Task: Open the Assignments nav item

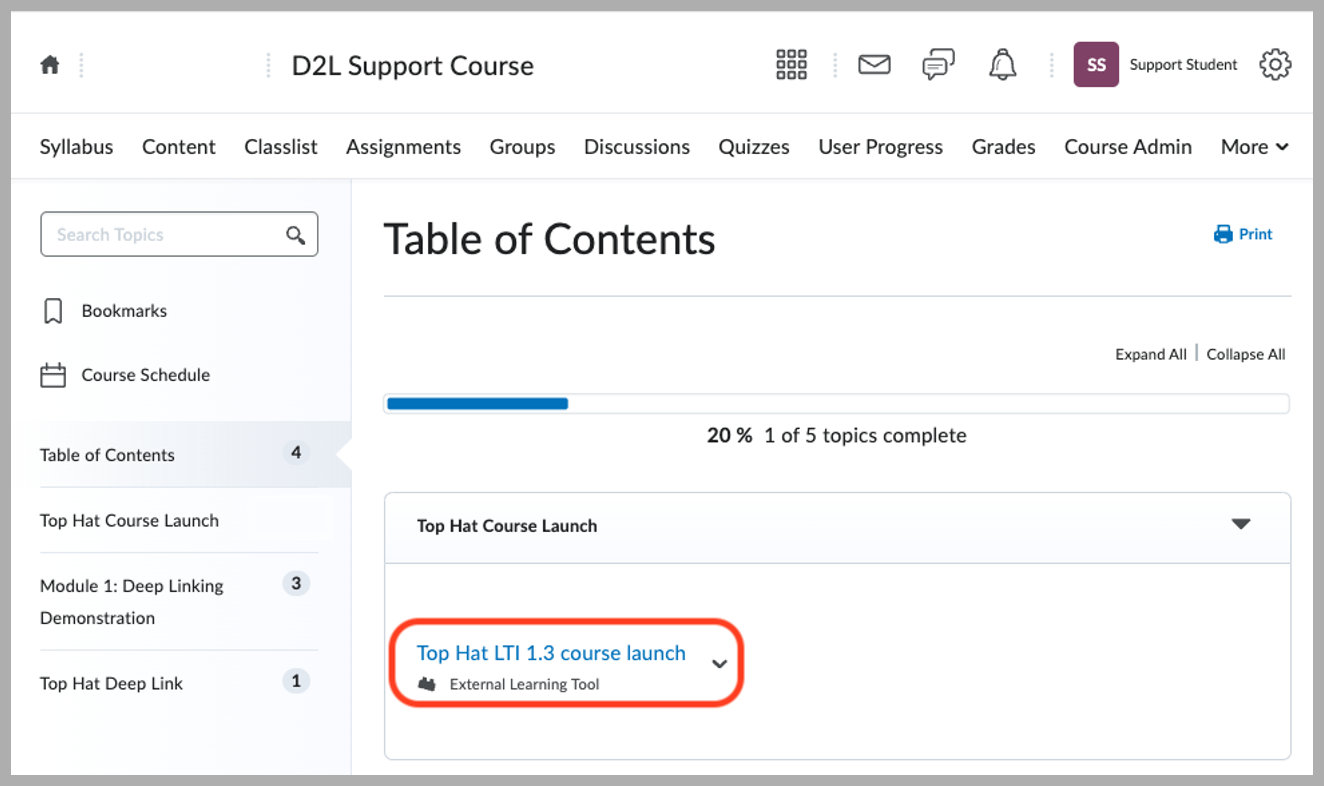Action: pyautogui.click(x=403, y=147)
